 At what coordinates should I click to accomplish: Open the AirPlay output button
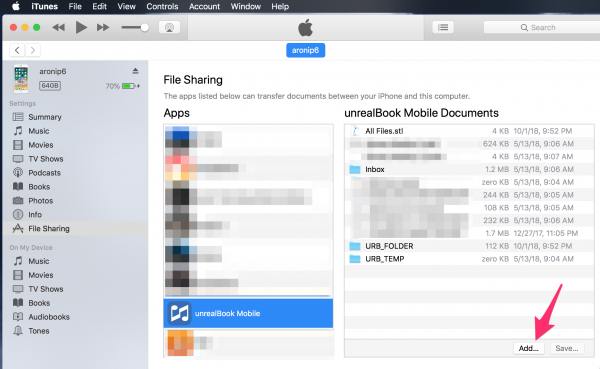tap(170, 27)
